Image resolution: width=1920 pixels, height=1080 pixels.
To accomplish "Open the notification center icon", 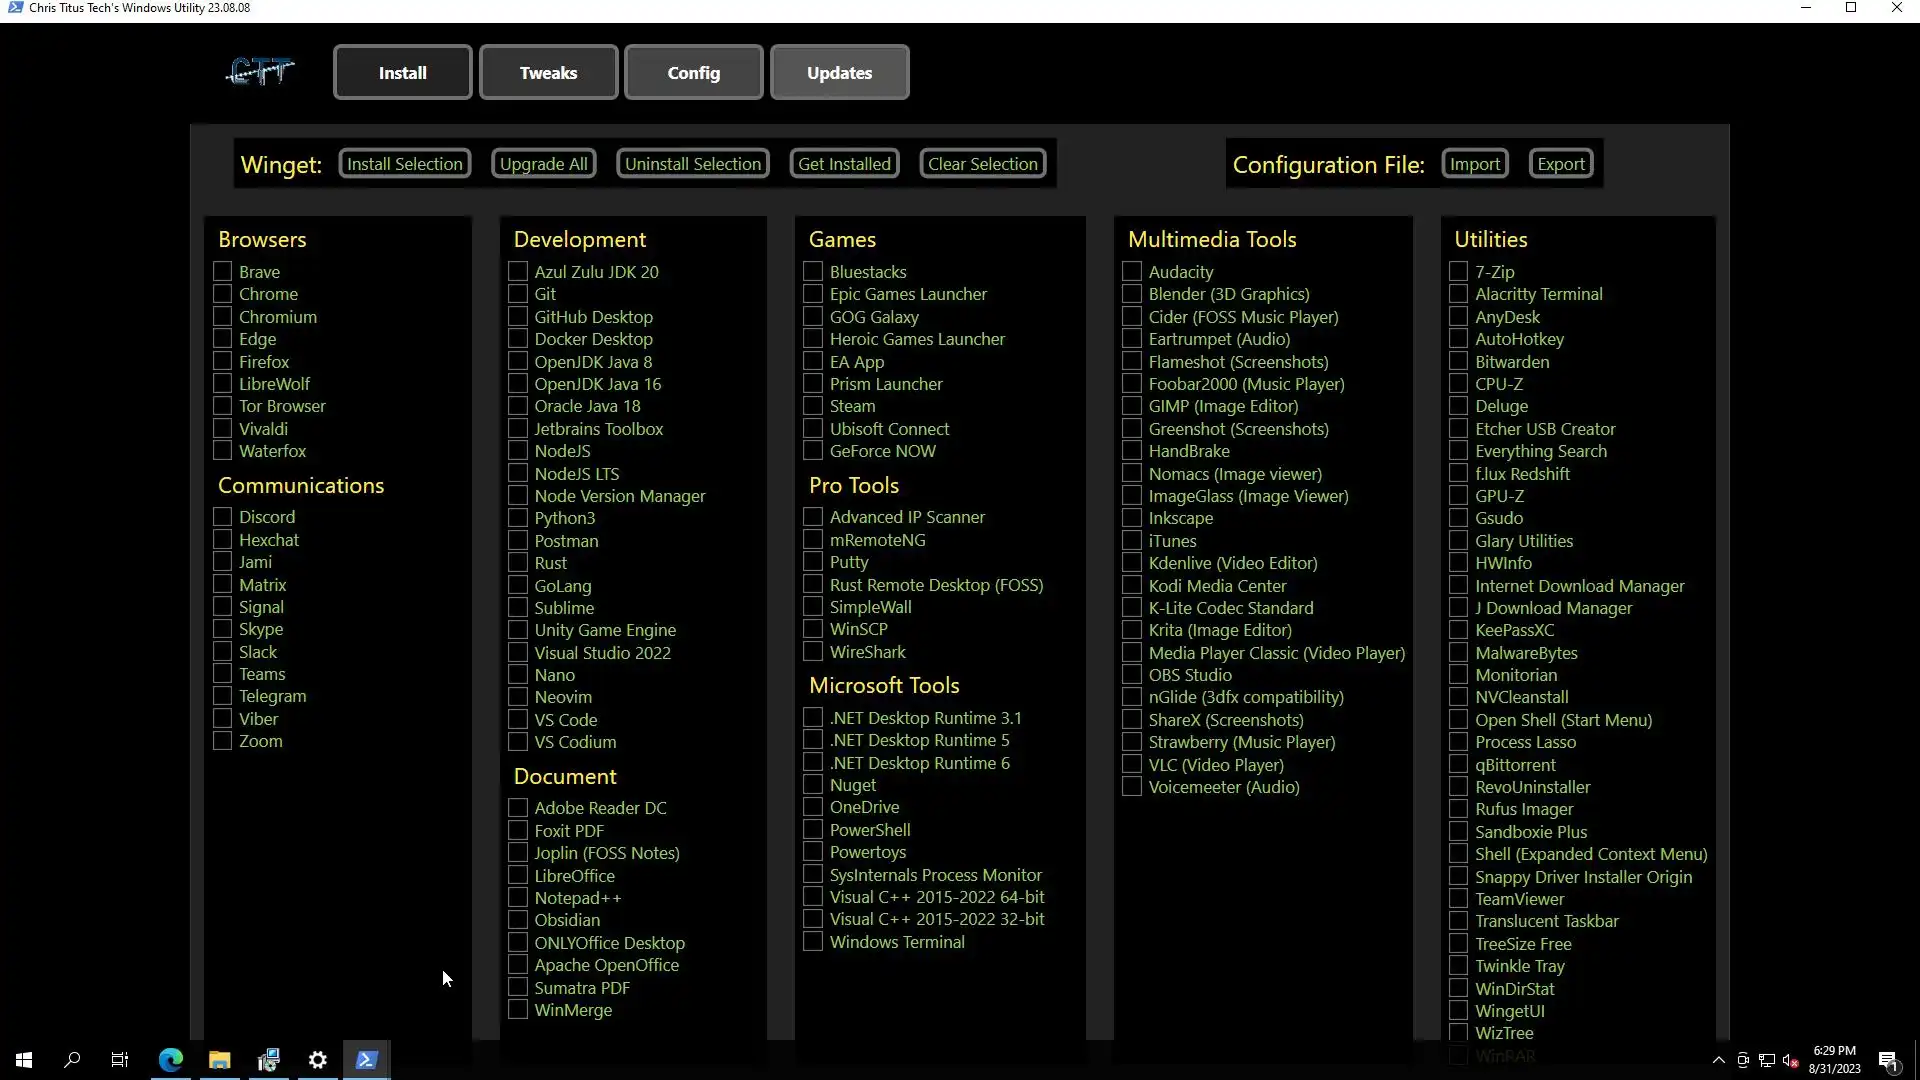I will tap(1888, 1060).
